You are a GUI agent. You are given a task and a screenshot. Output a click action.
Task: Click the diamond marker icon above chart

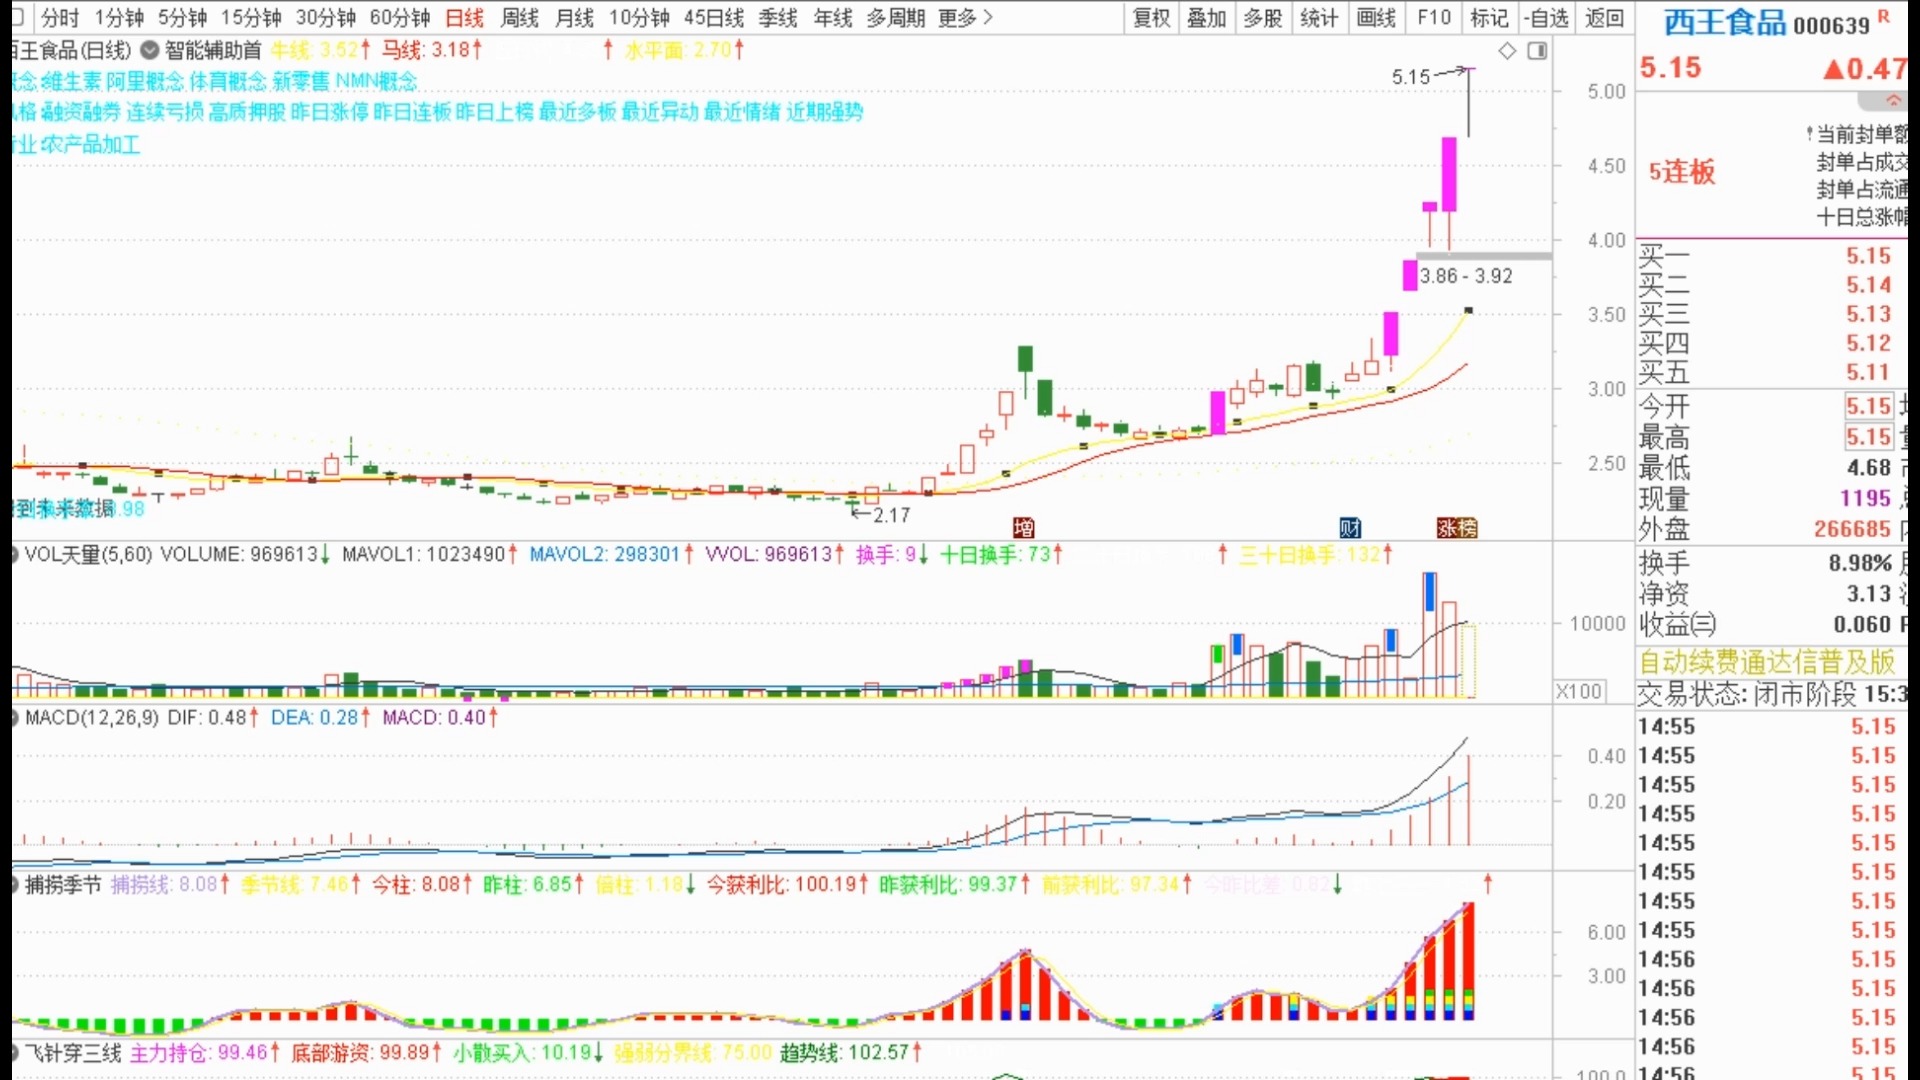1507,51
